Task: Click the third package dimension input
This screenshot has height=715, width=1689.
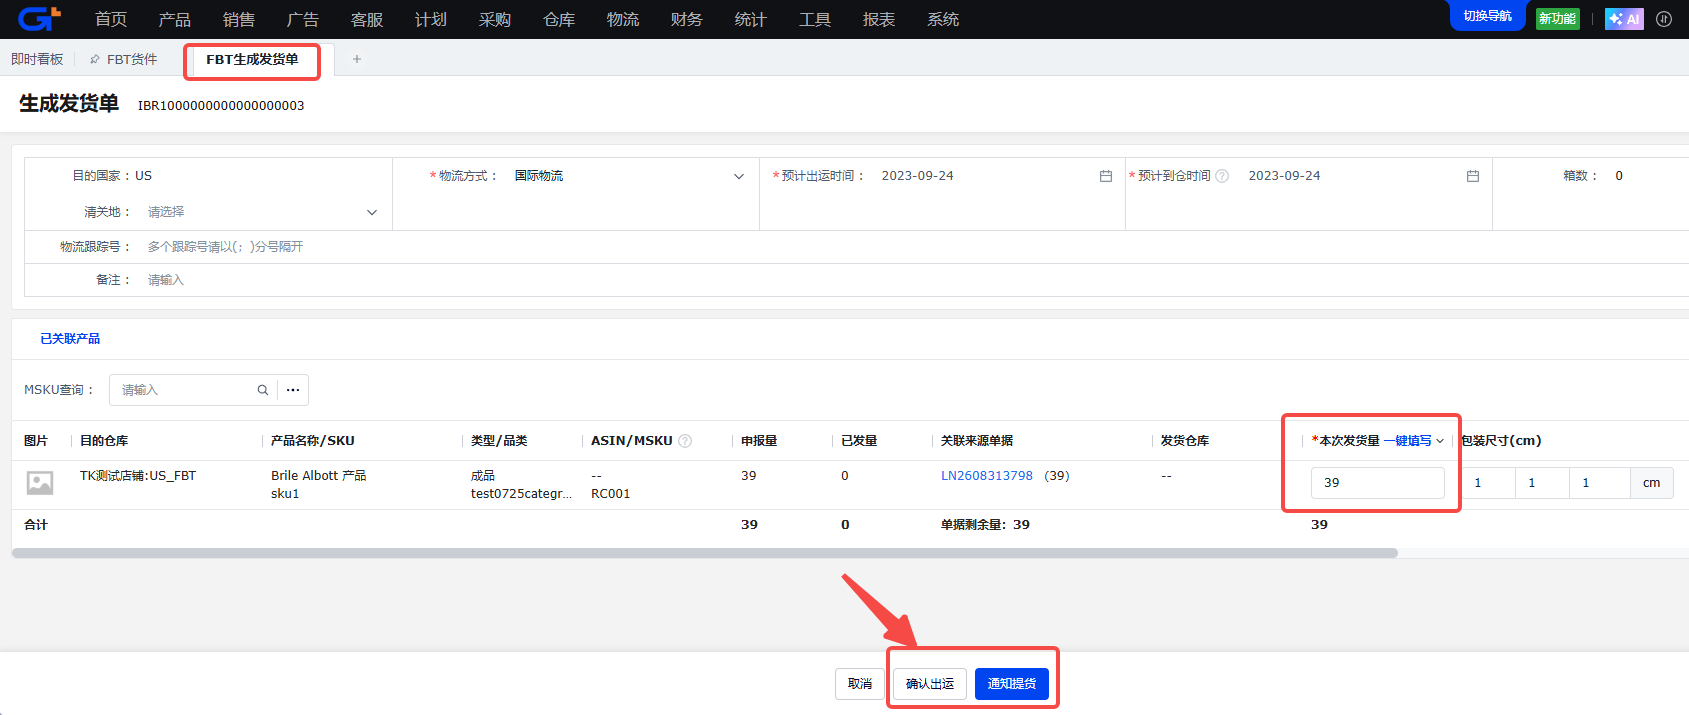Action: (1598, 483)
